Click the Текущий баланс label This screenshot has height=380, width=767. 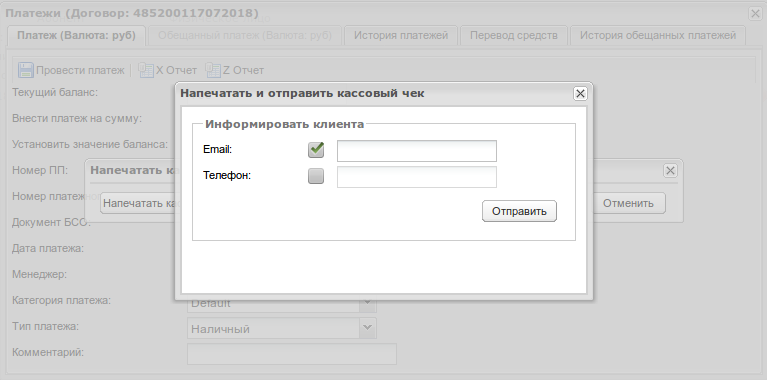(x=55, y=92)
